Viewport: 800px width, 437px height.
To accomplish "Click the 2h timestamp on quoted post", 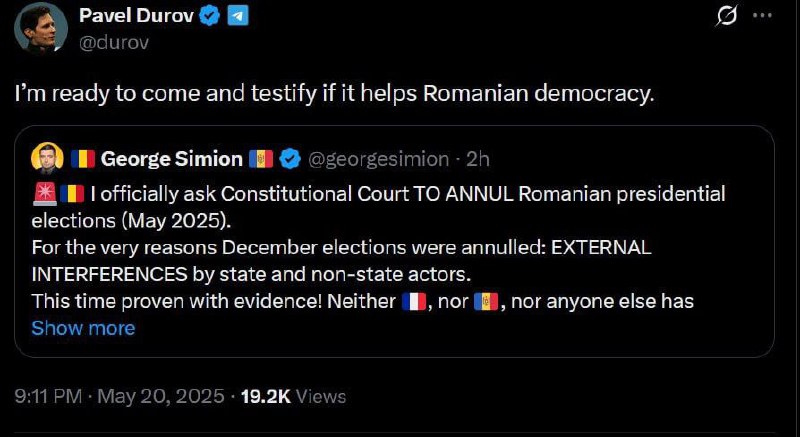I will coord(476,158).
